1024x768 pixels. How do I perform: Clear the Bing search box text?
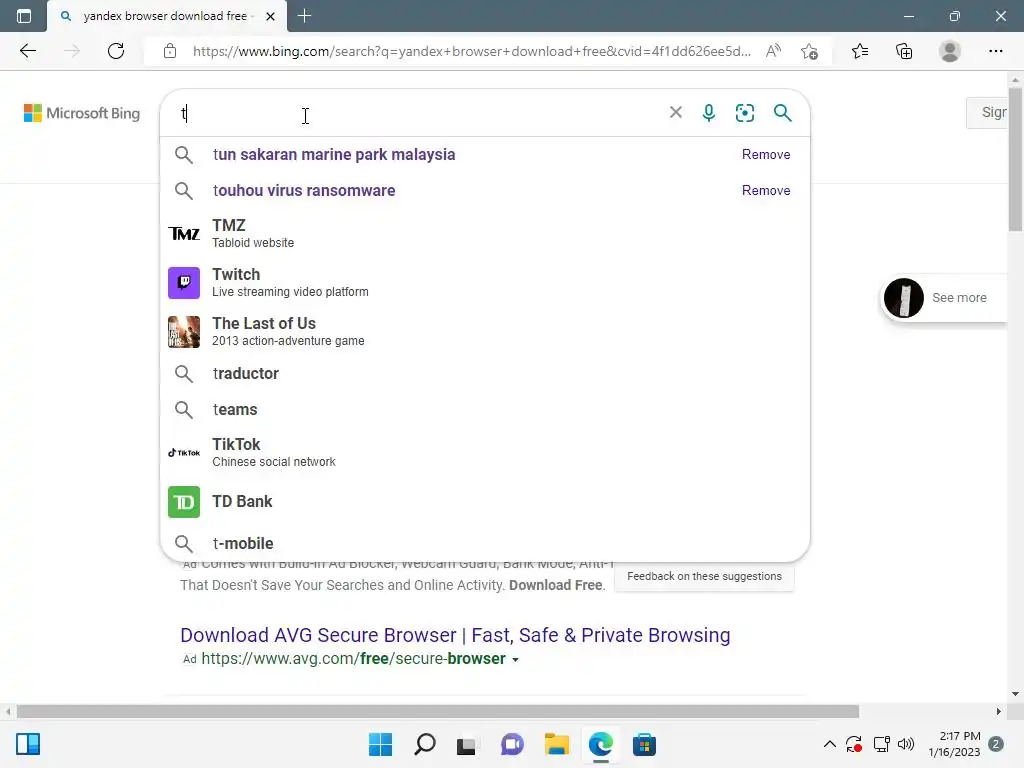[x=676, y=112]
